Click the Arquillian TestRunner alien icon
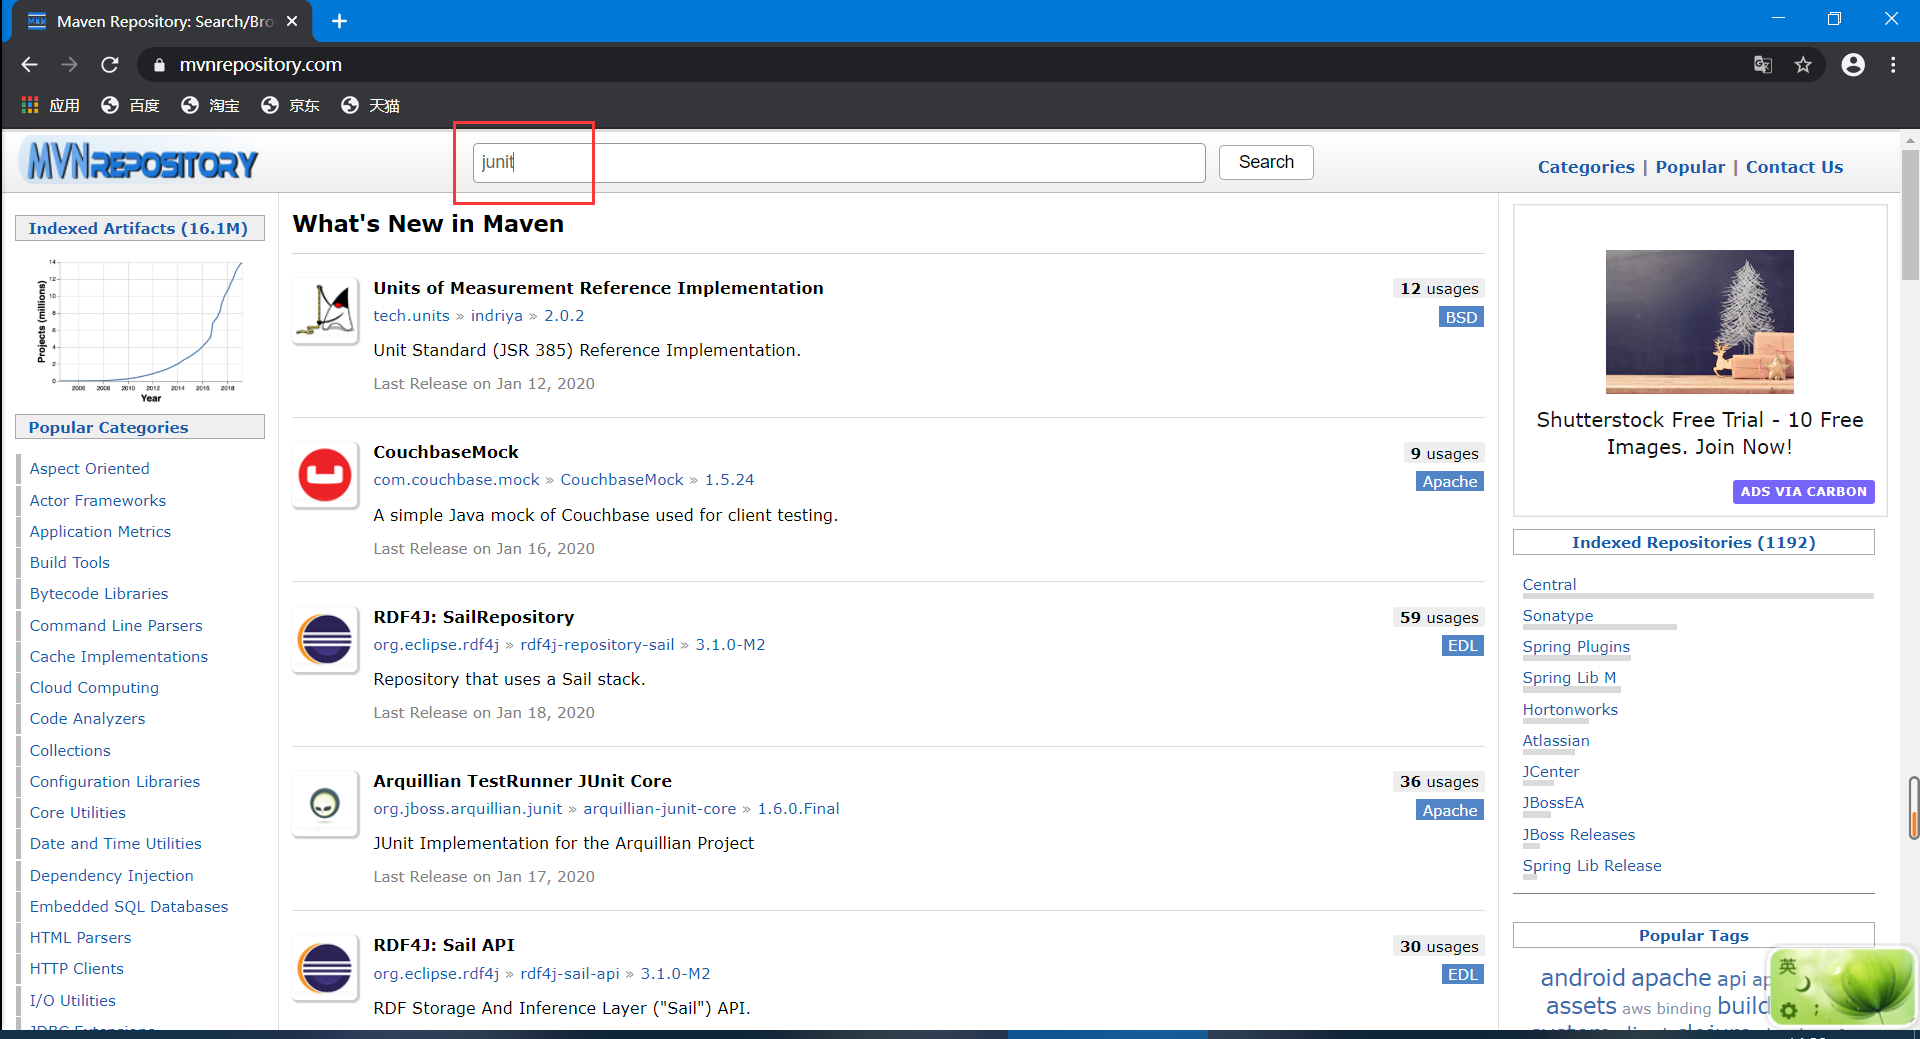This screenshot has height=1039, width=1920. (325, 804)
